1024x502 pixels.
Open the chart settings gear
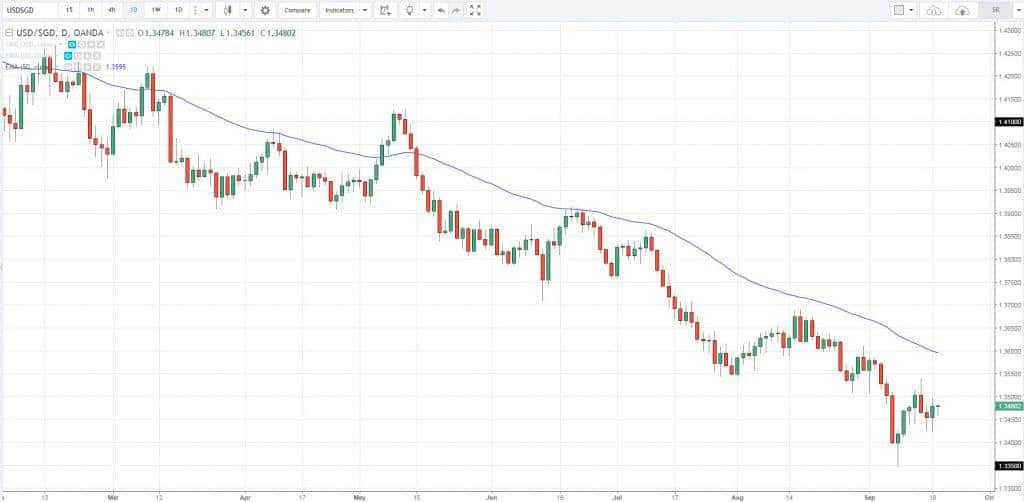point(265,10)
